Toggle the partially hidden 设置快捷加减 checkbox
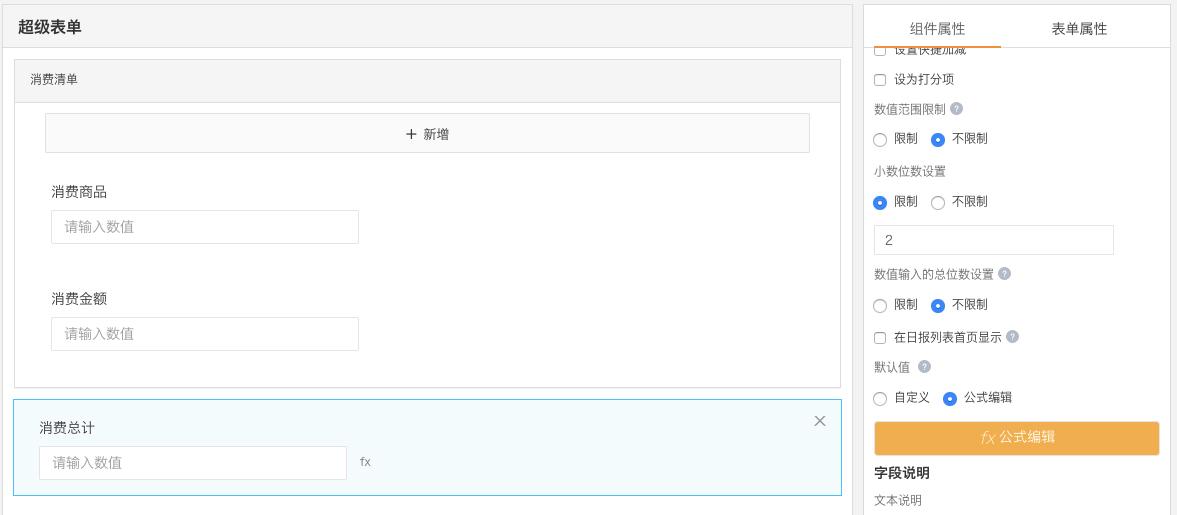The height and width of the screenshot is (515, 1177). (880, 51)
